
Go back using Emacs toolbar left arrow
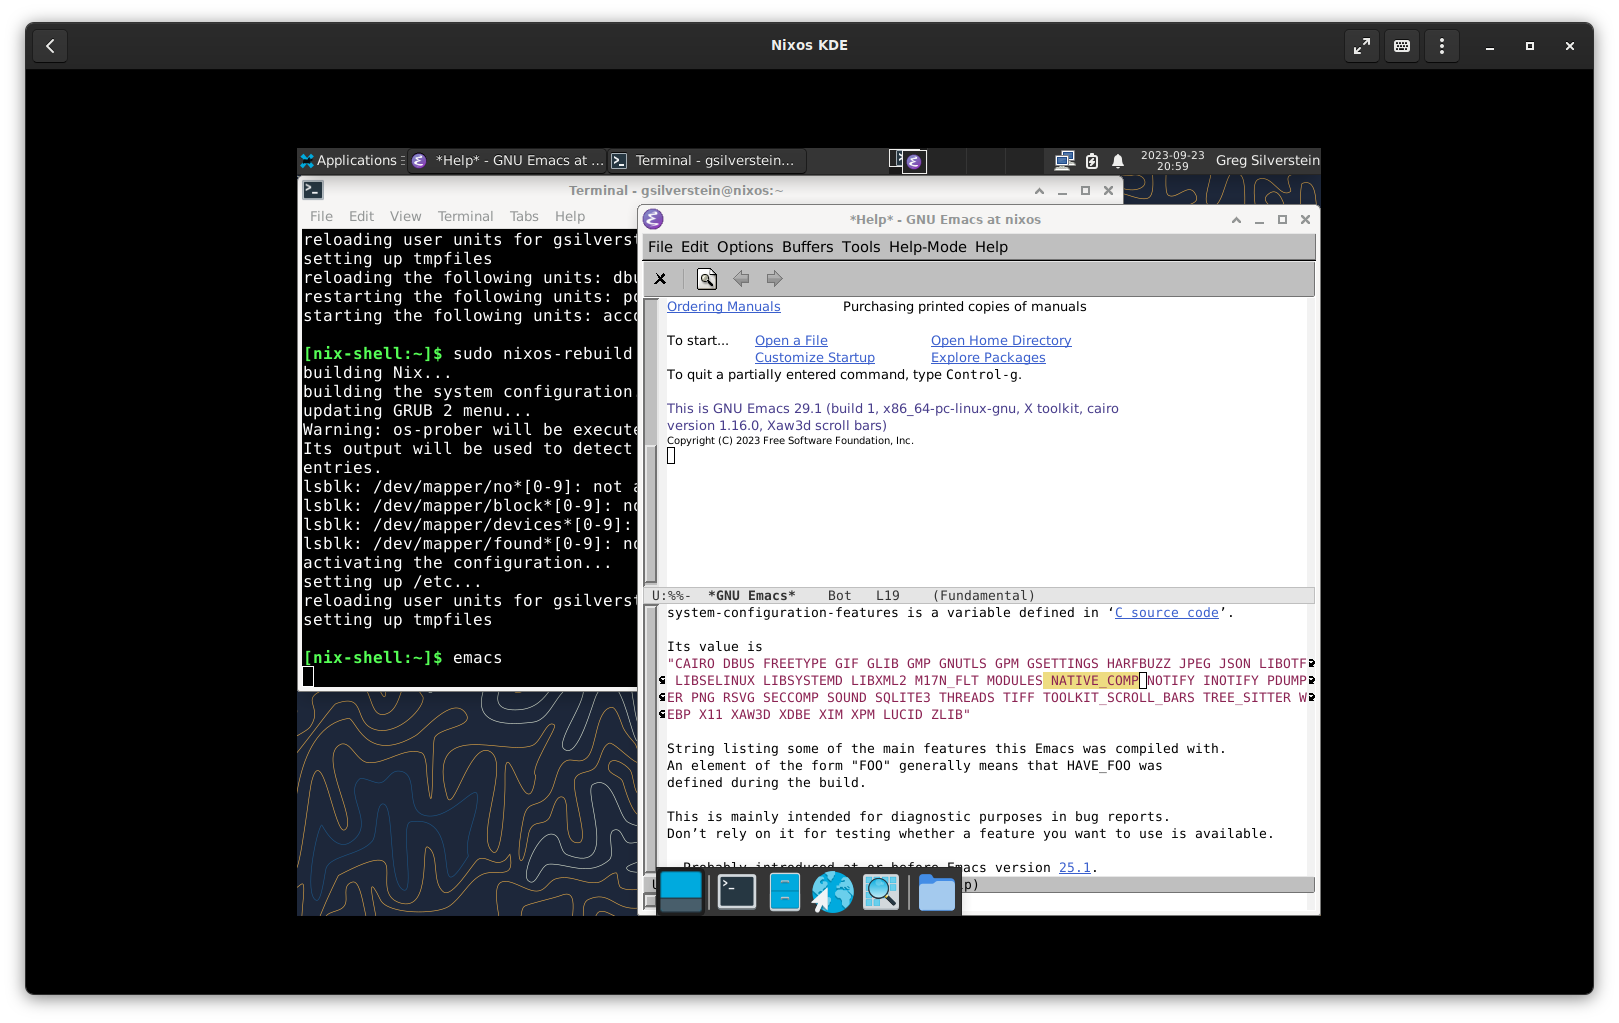(x=741, y=279)
